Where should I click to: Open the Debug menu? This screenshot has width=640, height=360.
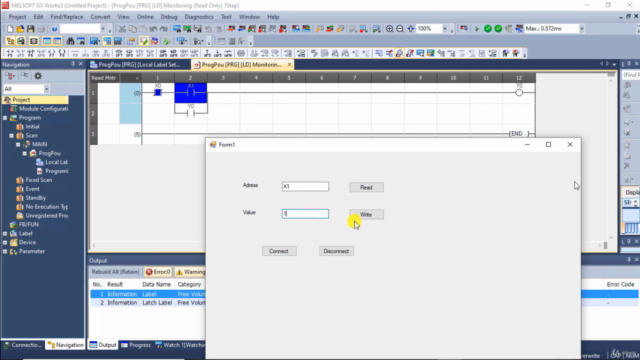[169, 17]
